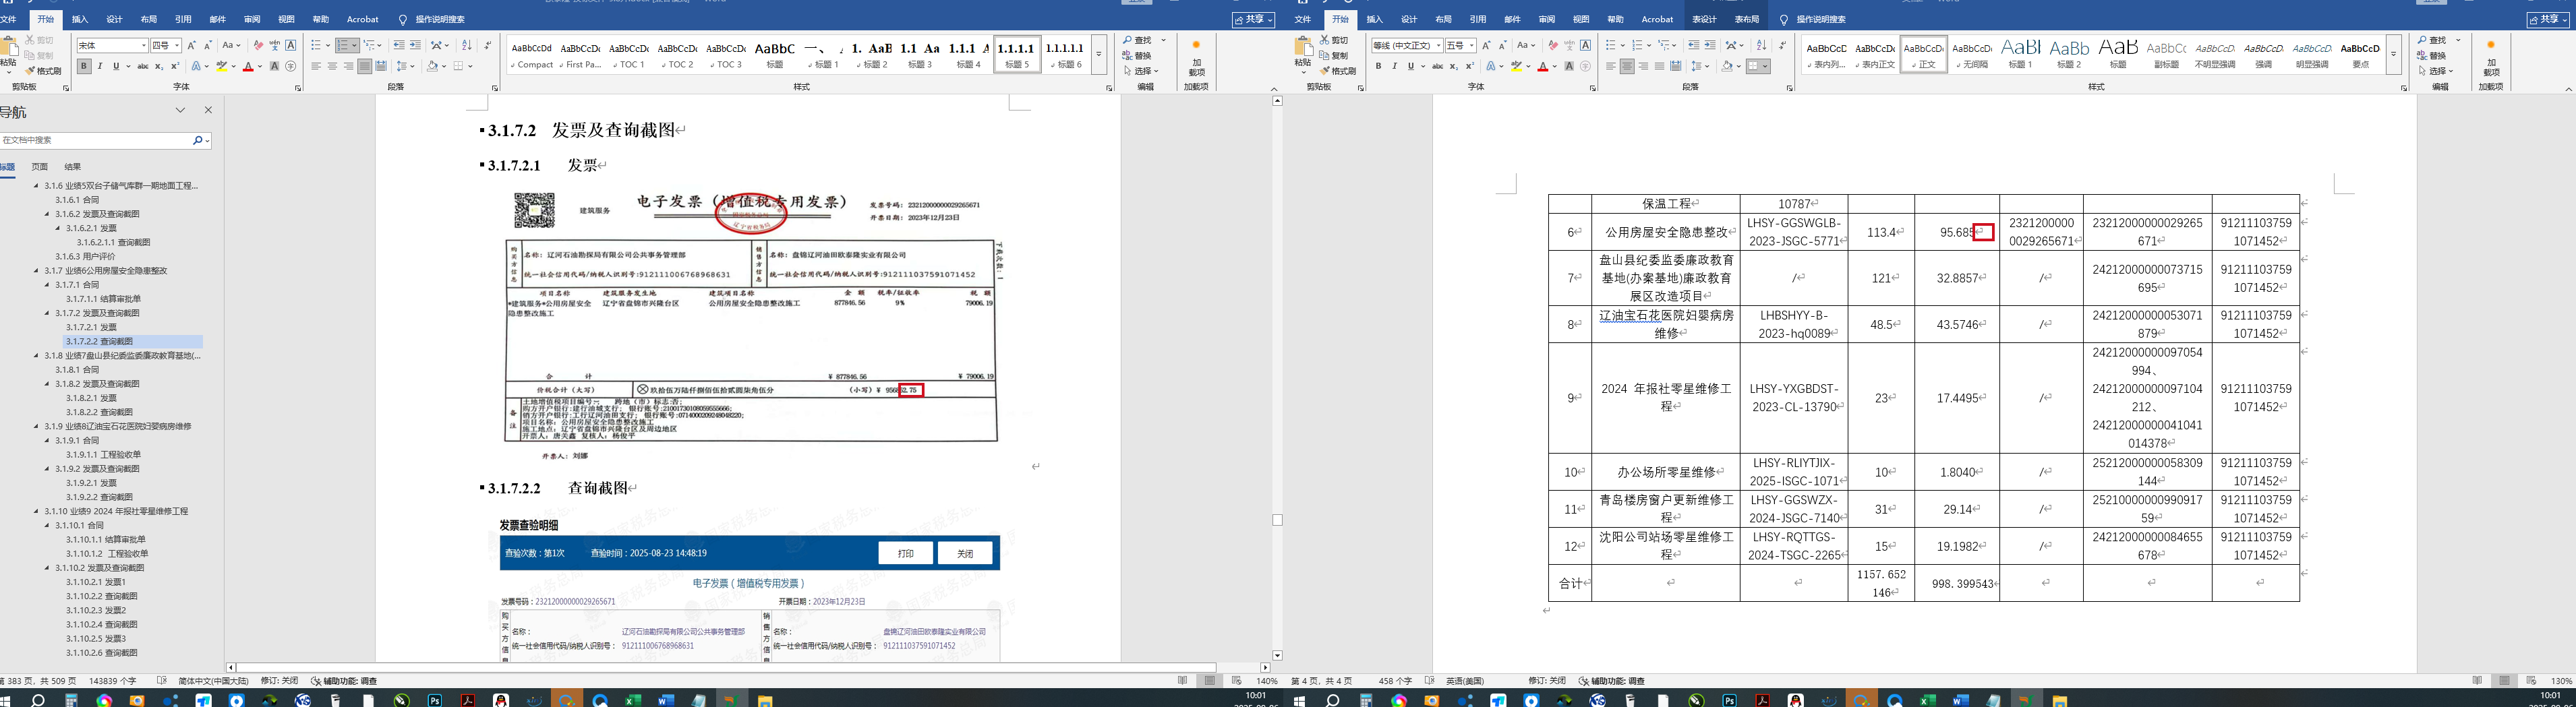The image size is (2576, 707).
Task: Open 审阅 tab in the left Word window
Action: click(252, 19)
